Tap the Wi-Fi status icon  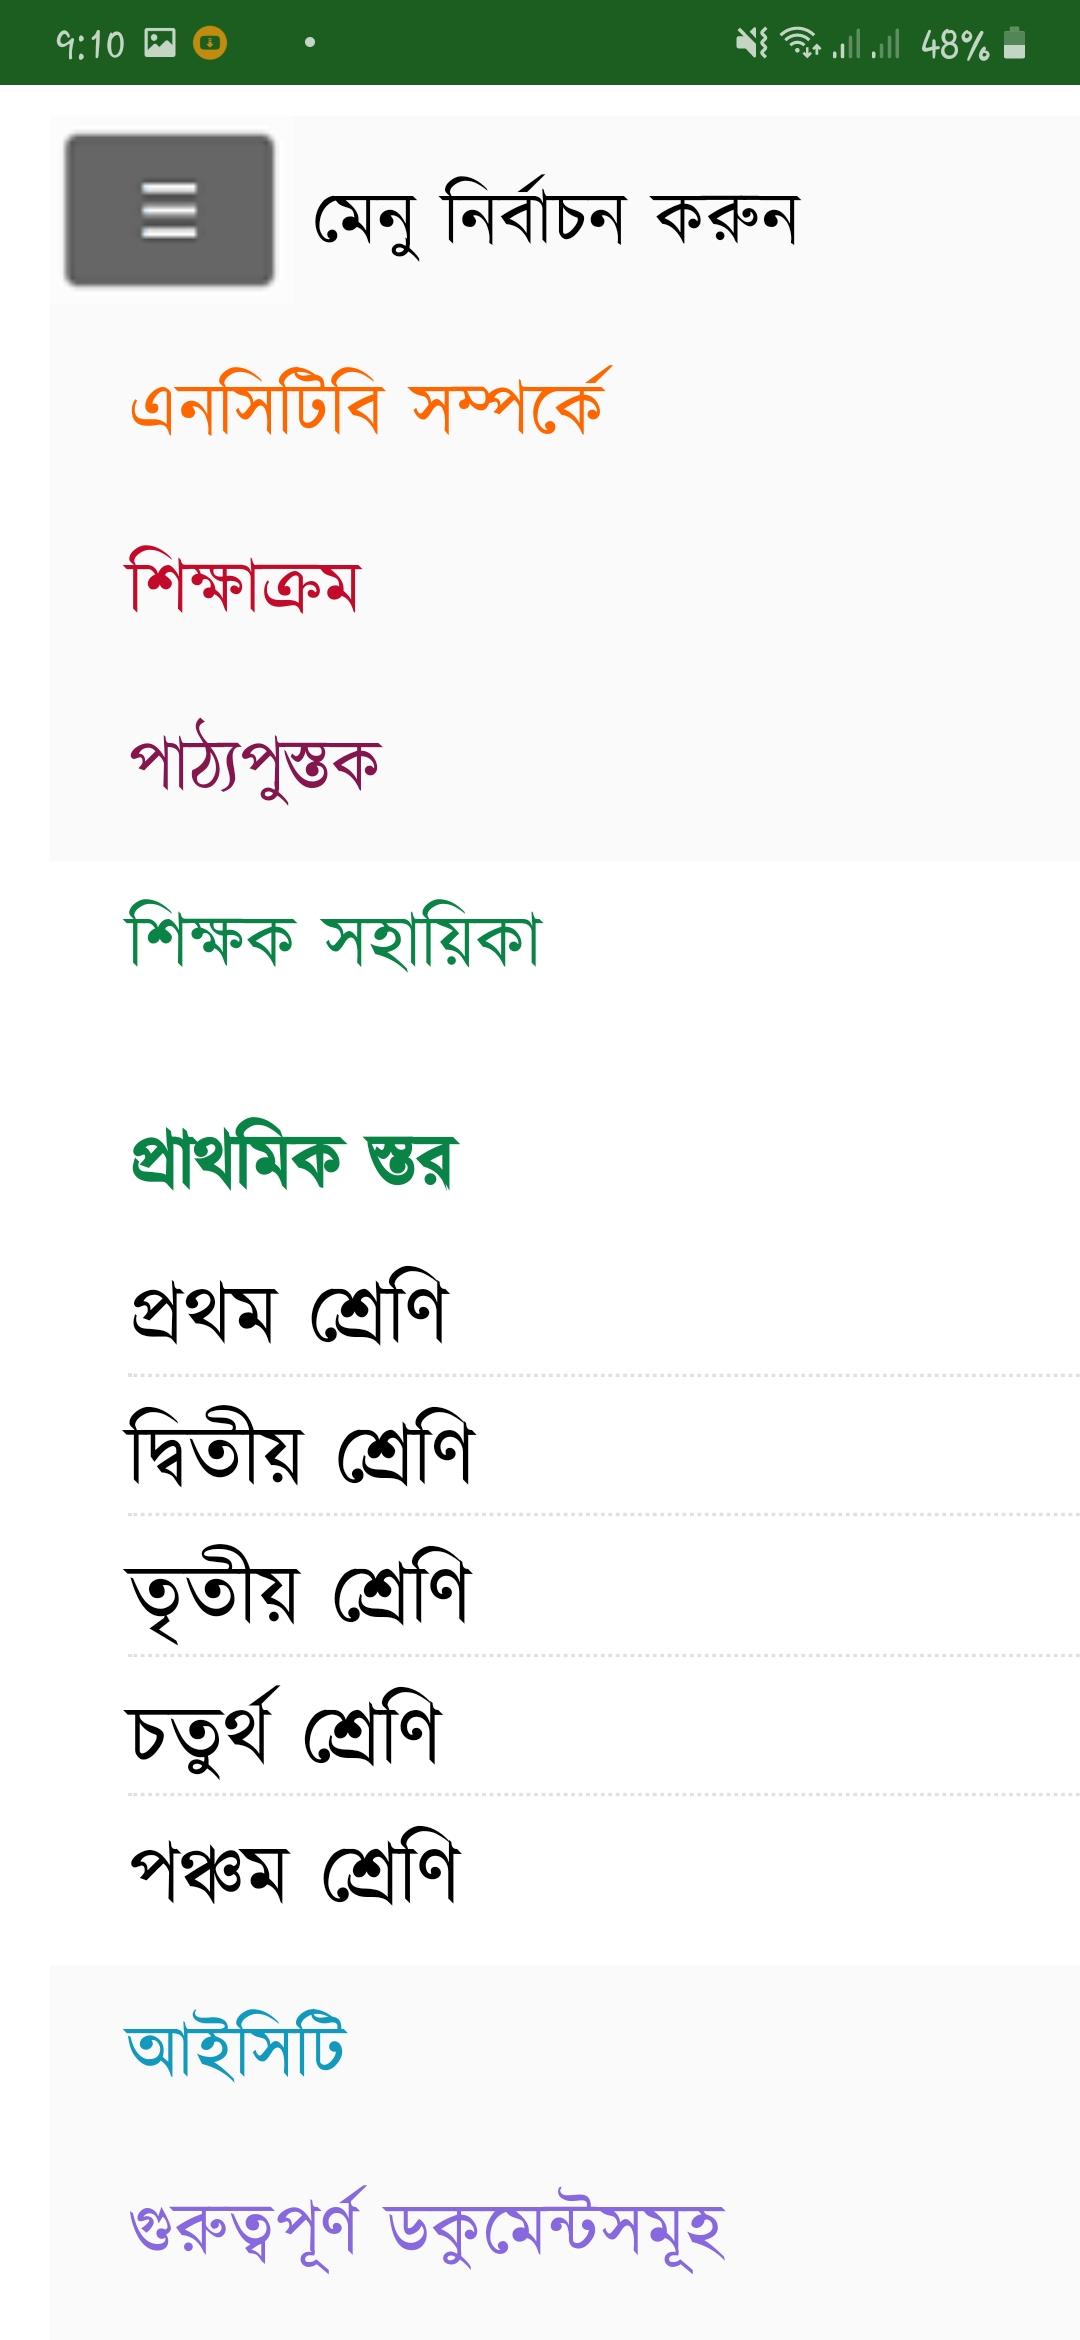pyautogui.click(x=800, y=43)
